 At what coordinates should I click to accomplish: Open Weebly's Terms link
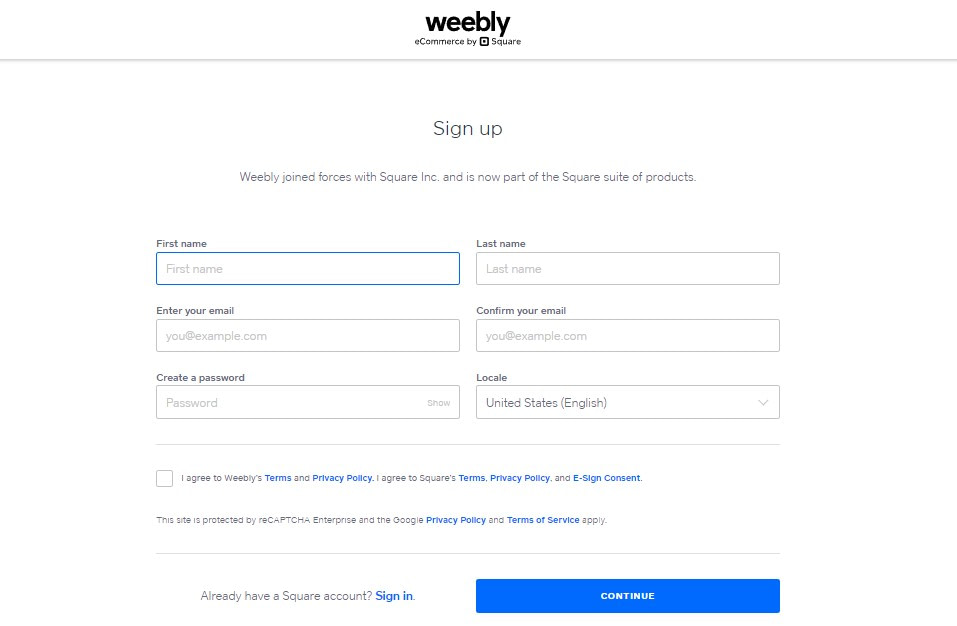tap(279, 478)
